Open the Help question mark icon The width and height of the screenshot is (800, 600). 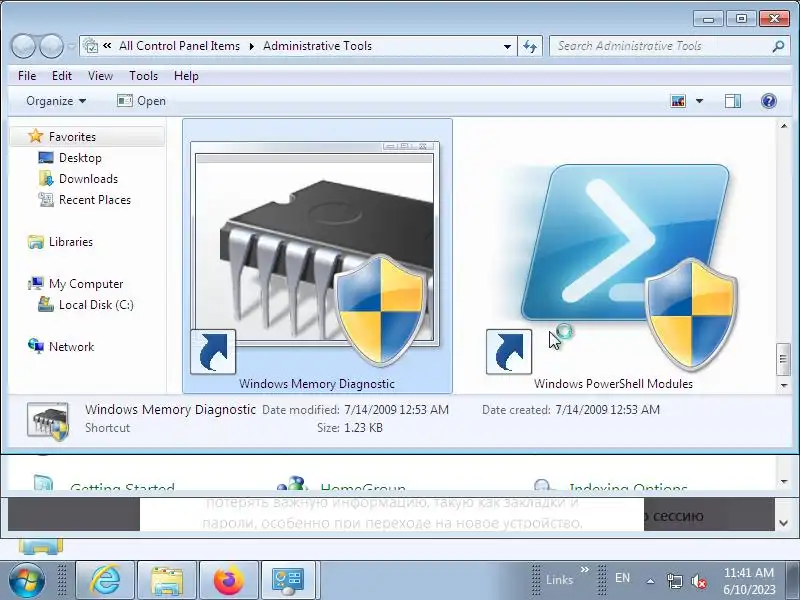tap(768, 101)
